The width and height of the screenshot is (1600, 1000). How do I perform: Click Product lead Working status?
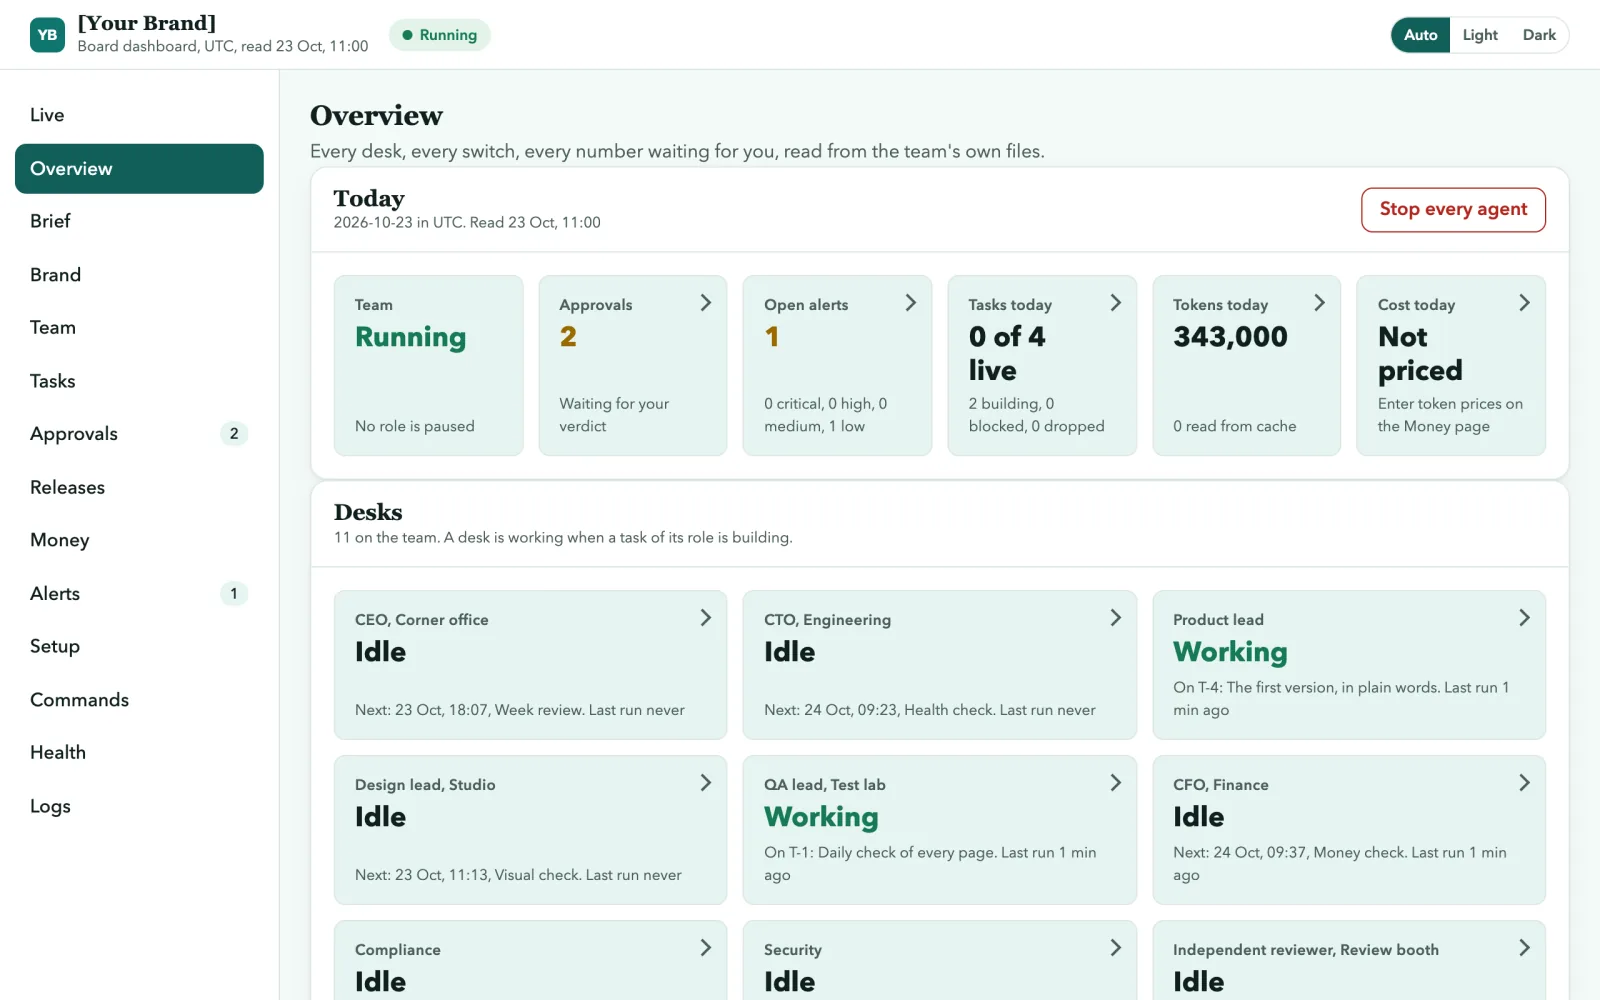[x=1230, y=652]
